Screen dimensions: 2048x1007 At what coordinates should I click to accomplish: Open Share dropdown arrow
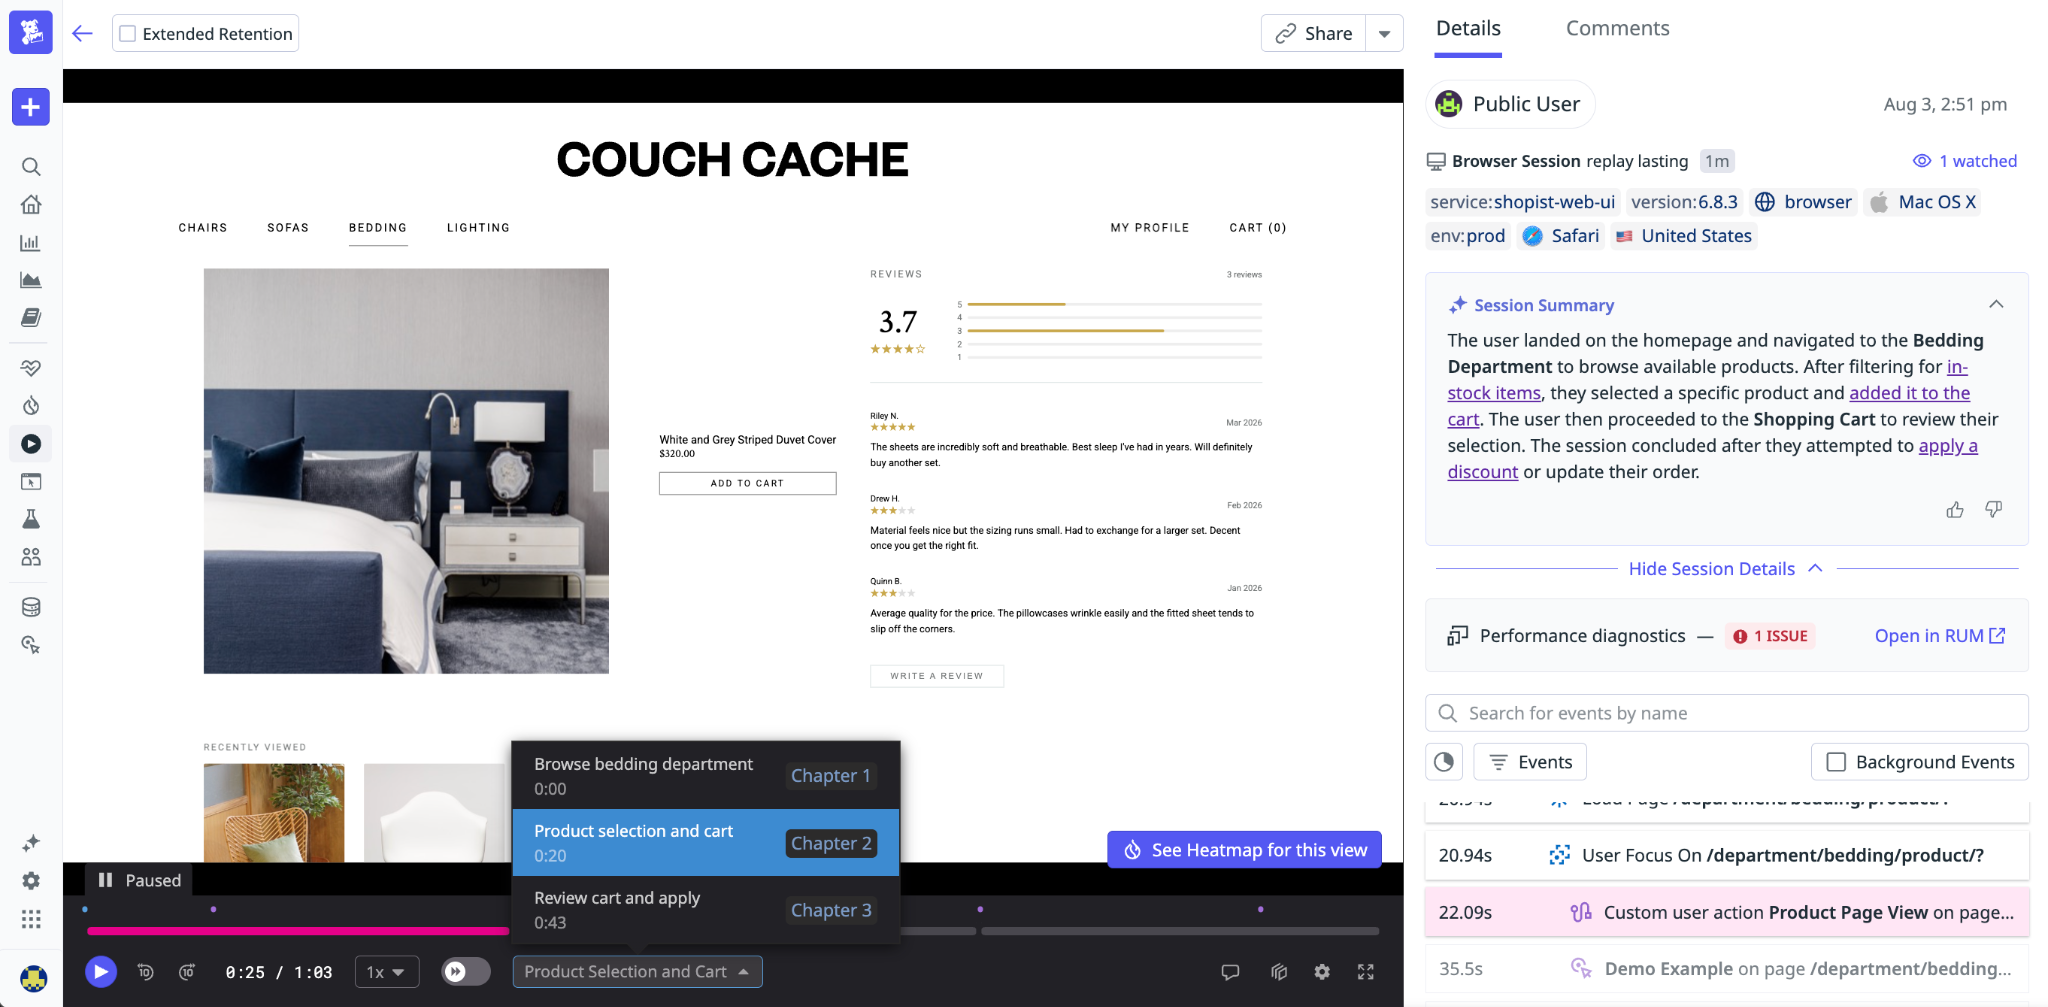coord(1385,34)
